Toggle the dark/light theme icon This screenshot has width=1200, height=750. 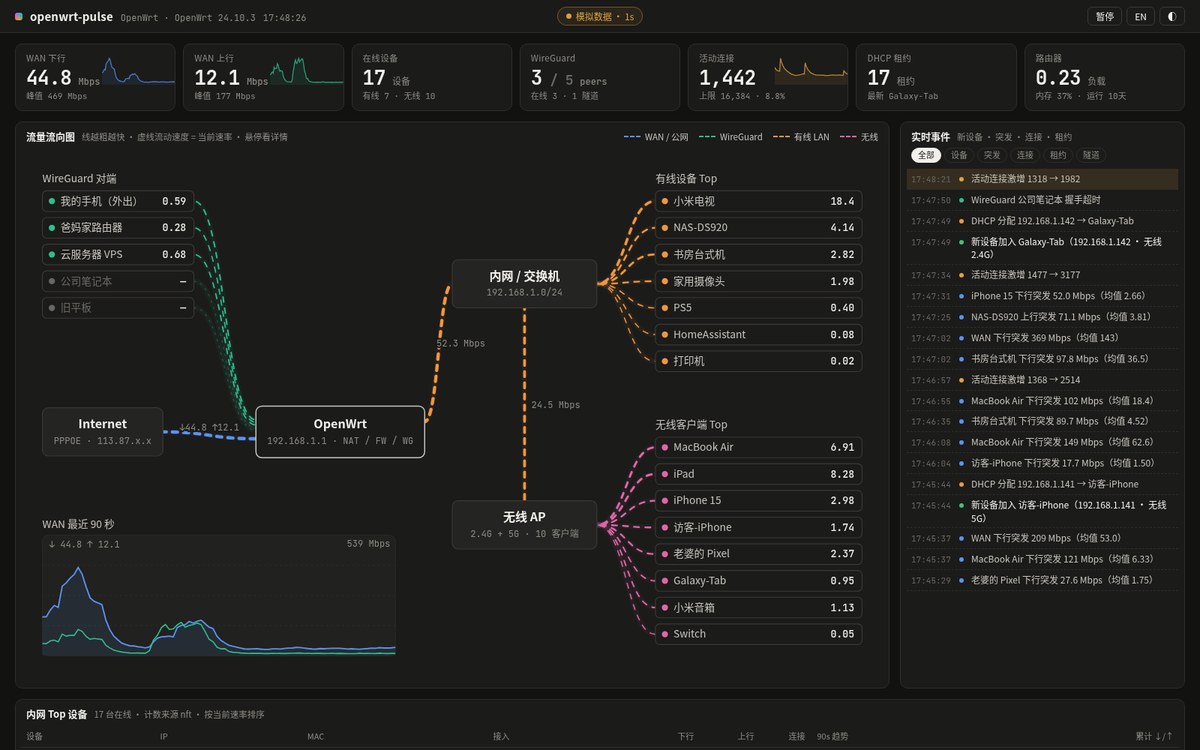click(1171, 17)
